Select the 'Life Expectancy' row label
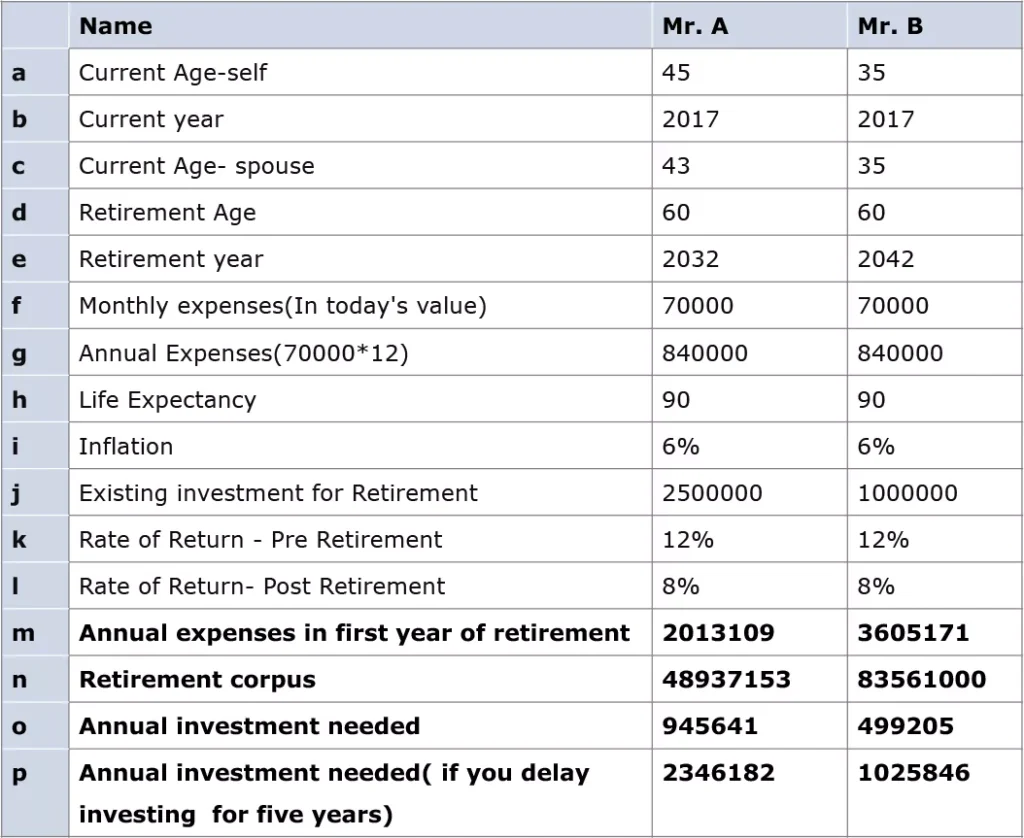1024x838 pixels. (x=167, y=400)
